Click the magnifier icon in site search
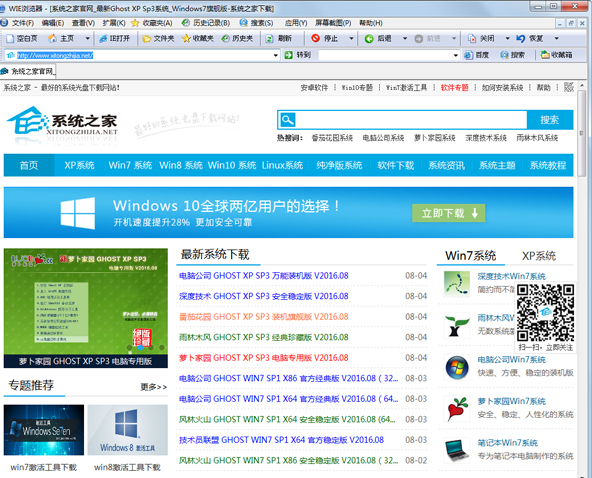This screenshot has height=478, width=592. 288,120
